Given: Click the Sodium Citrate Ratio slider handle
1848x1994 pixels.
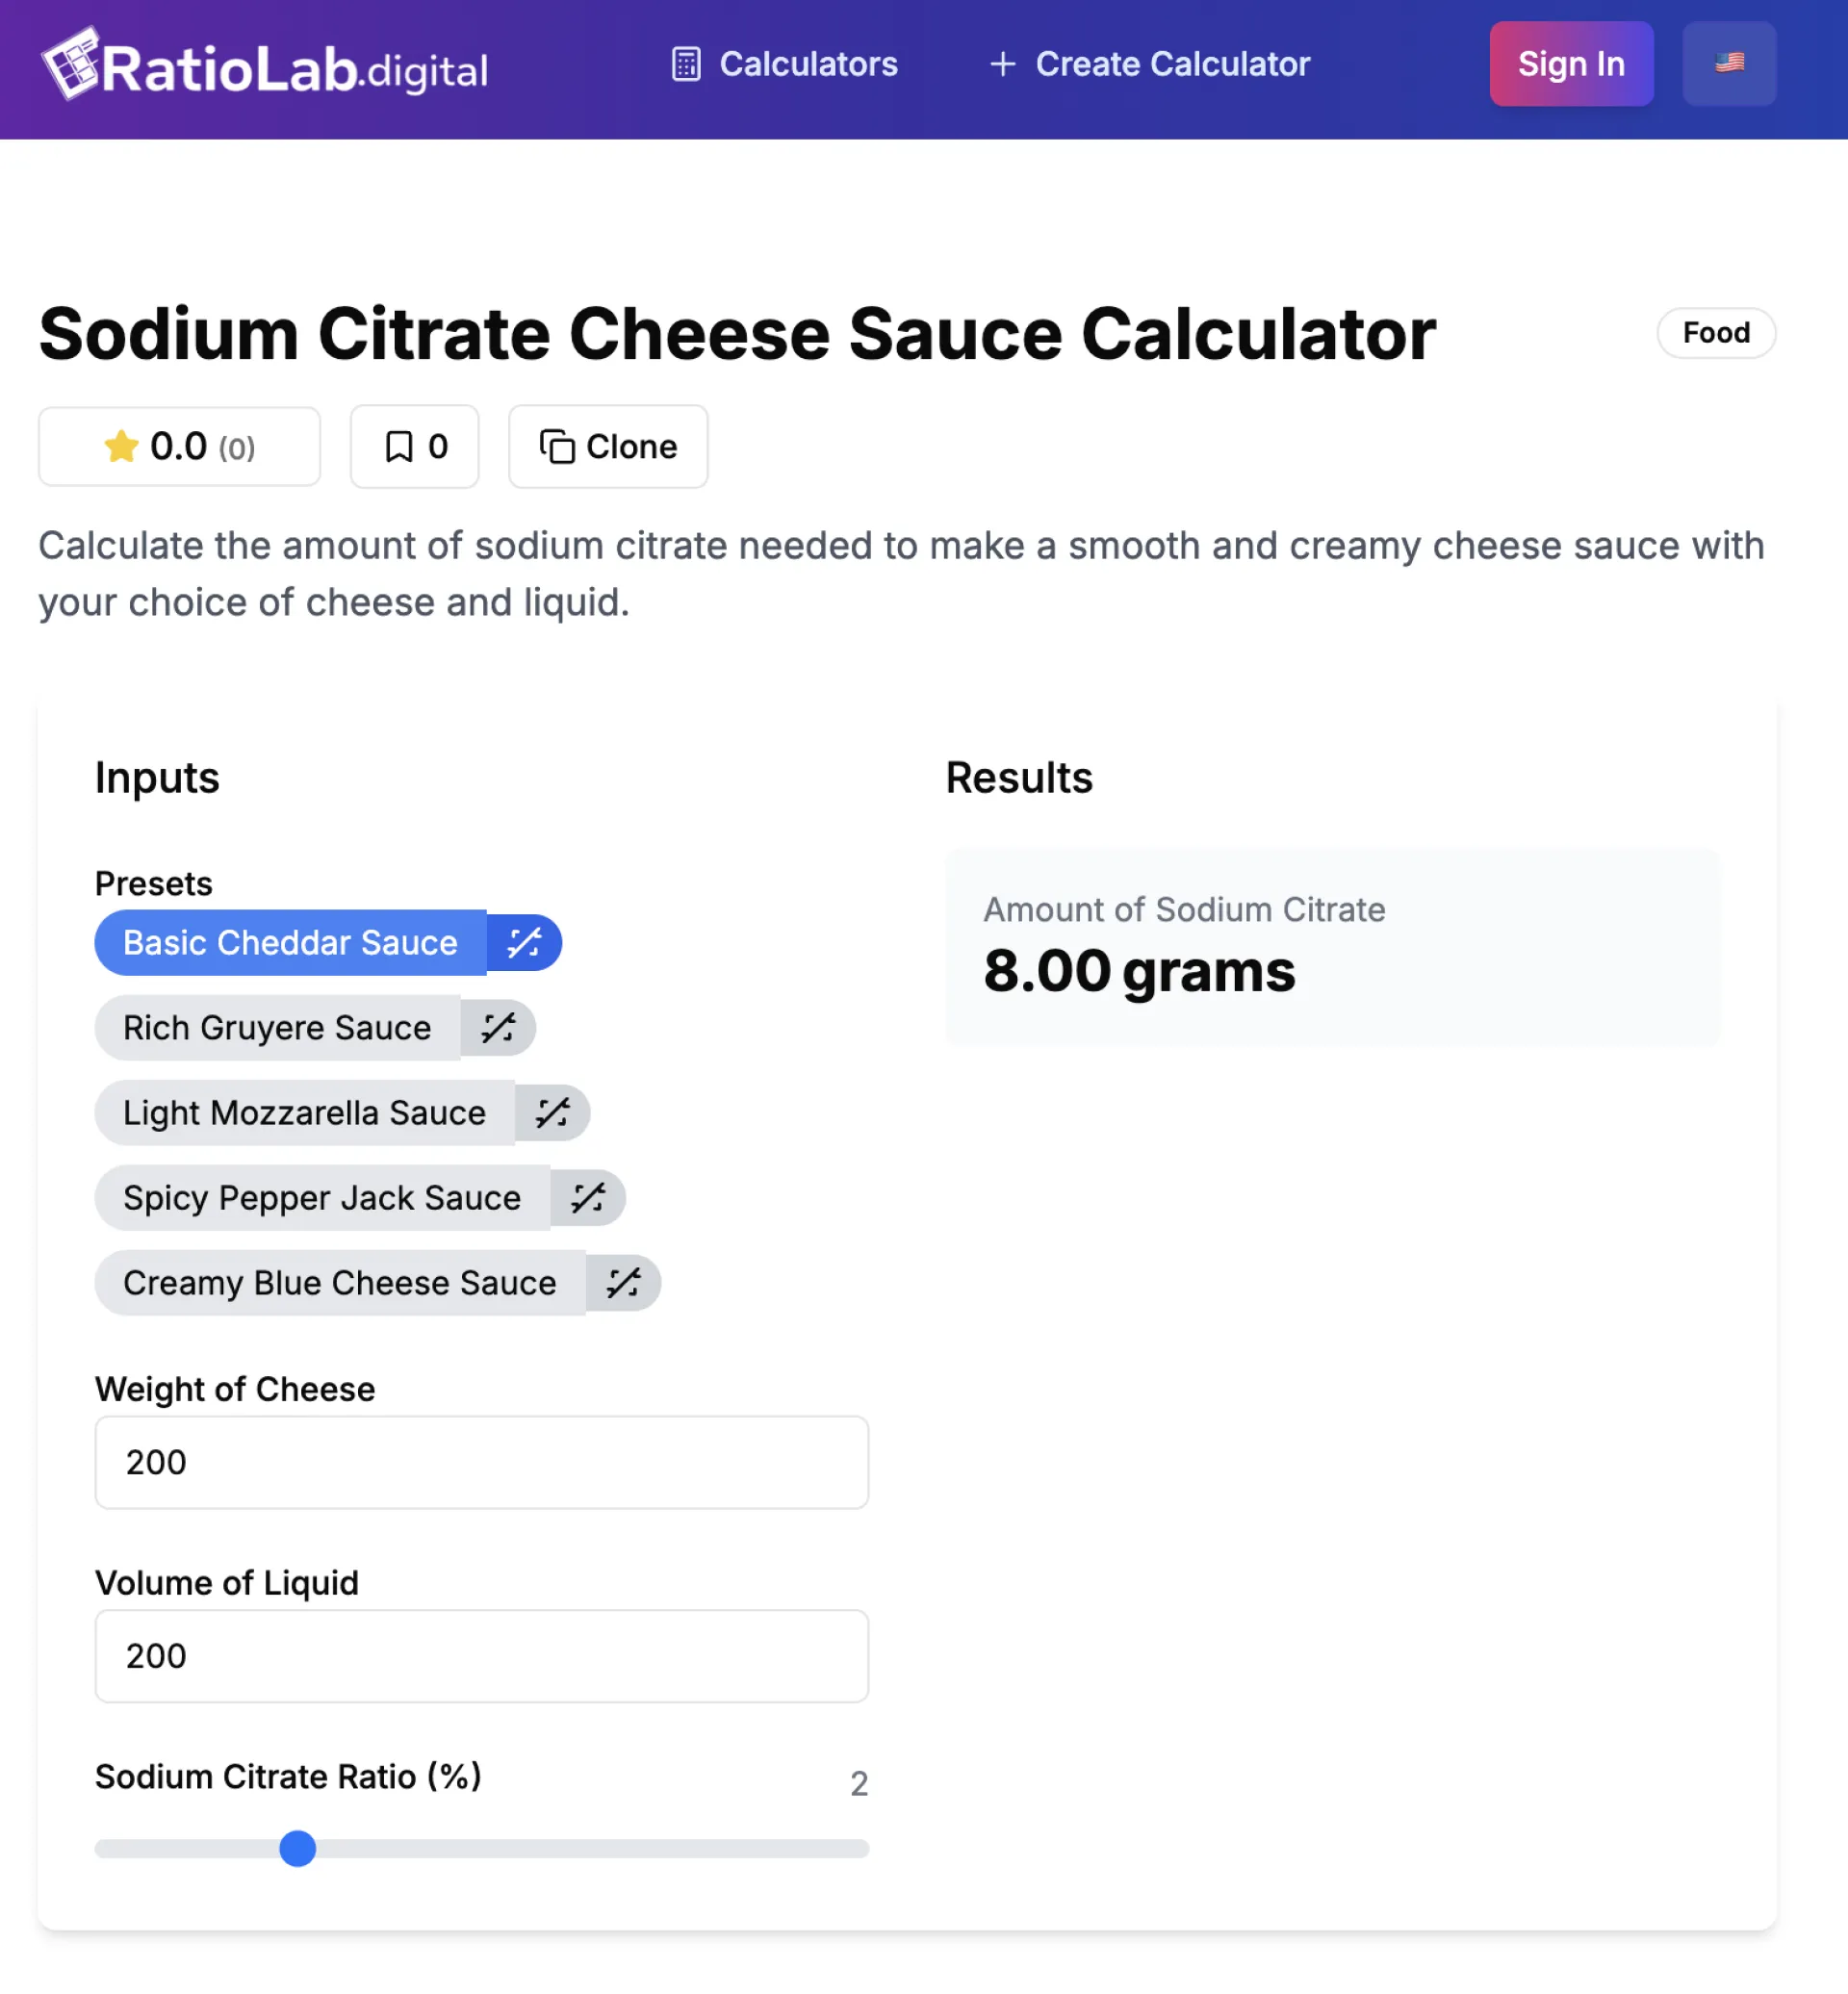Looking at the screenshot, I should pos(297,1848).
